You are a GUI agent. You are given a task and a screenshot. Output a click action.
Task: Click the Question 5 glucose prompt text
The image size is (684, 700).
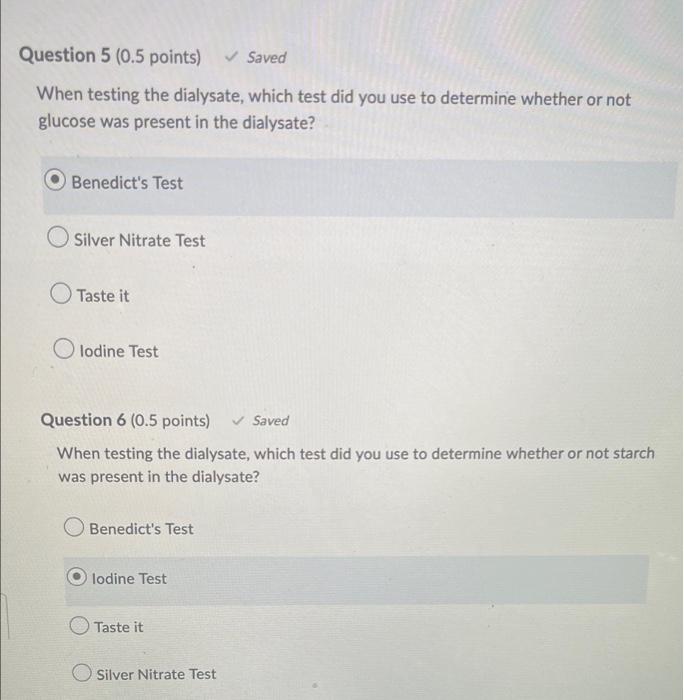point(334,108)
